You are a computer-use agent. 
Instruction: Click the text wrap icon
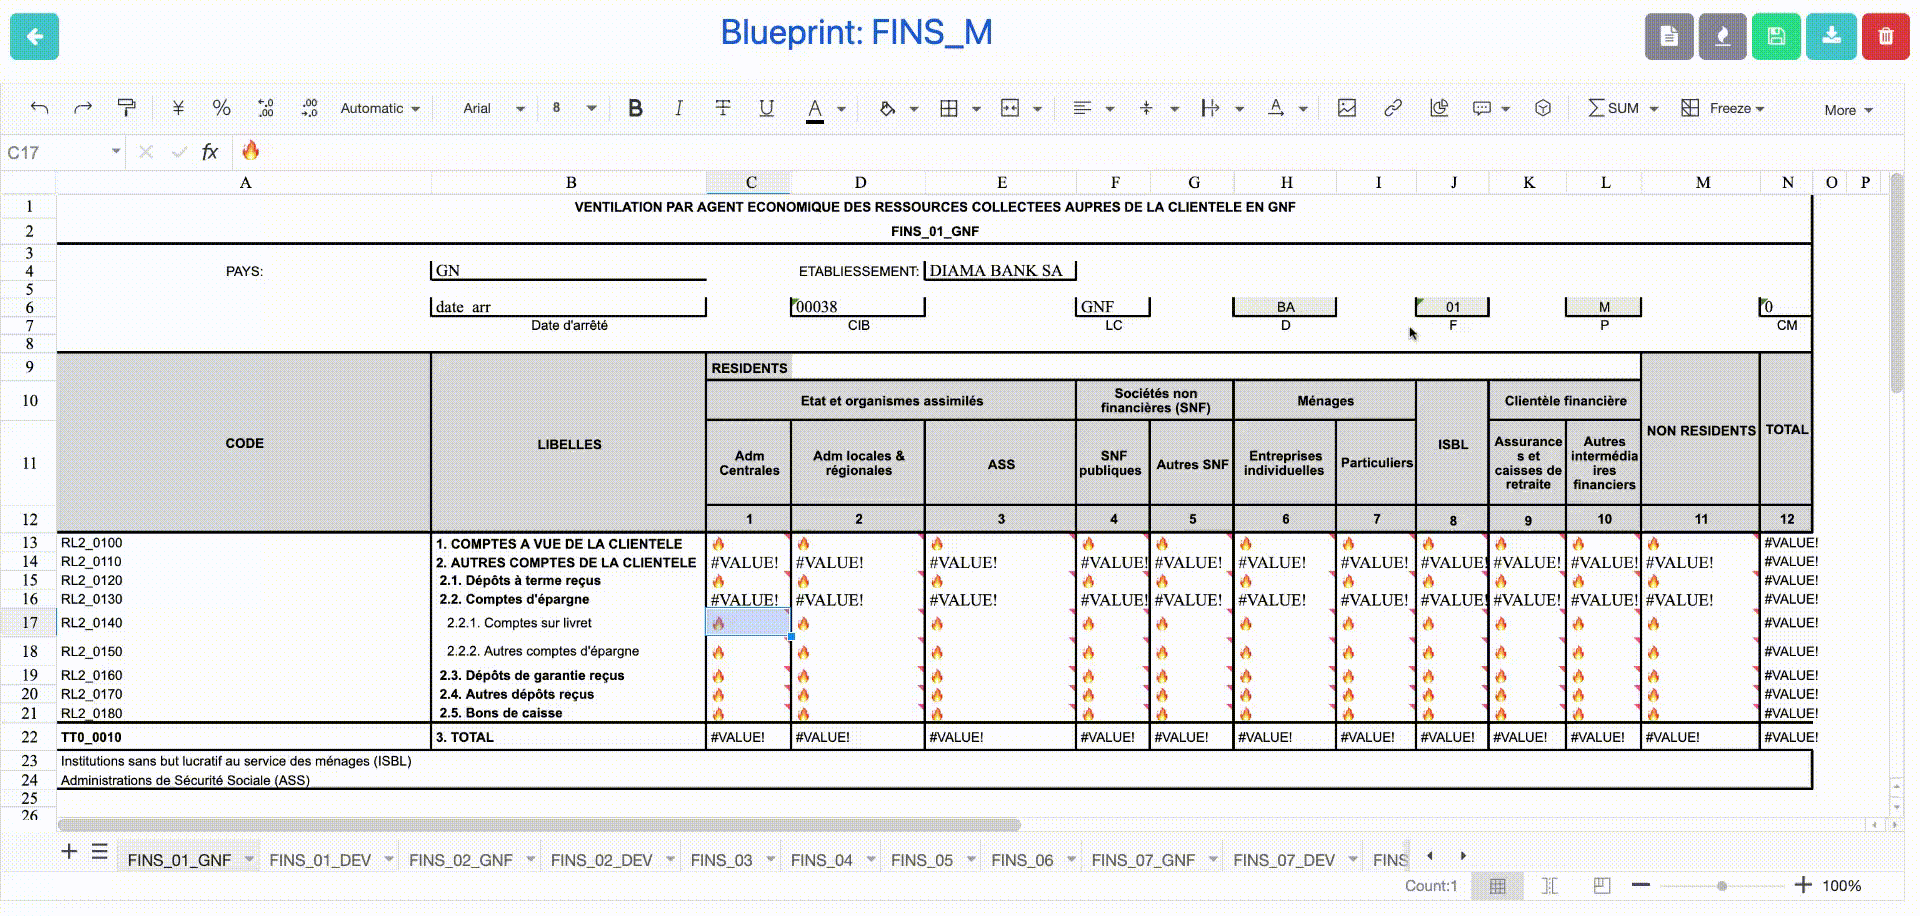pos(1210,108)
